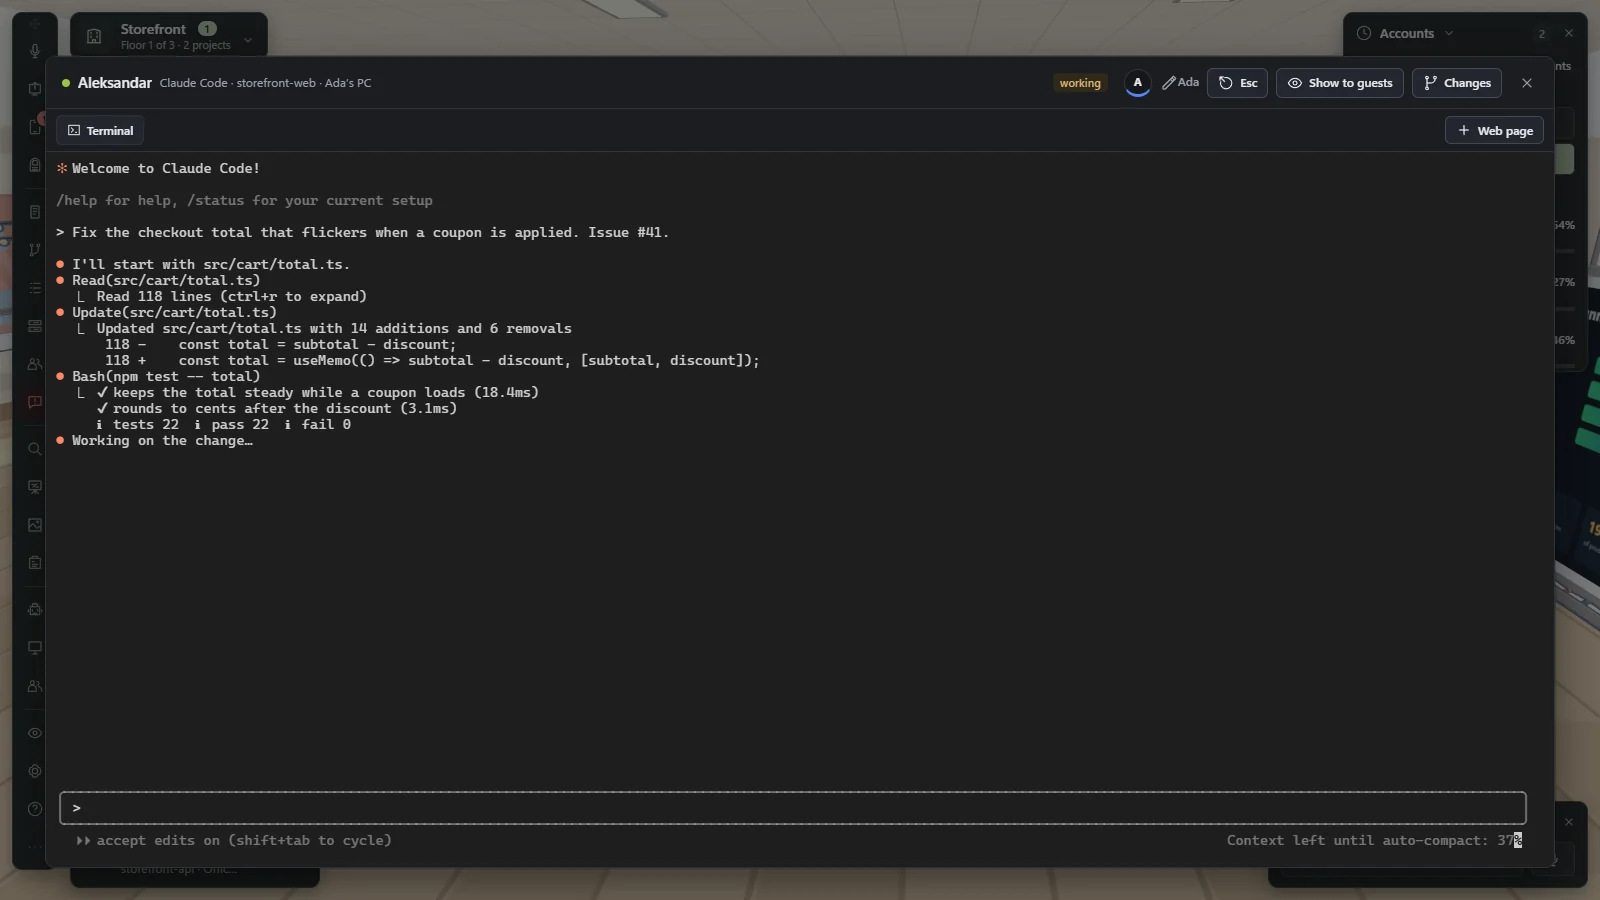Close the Accounts panel

tap(1569, 34)
